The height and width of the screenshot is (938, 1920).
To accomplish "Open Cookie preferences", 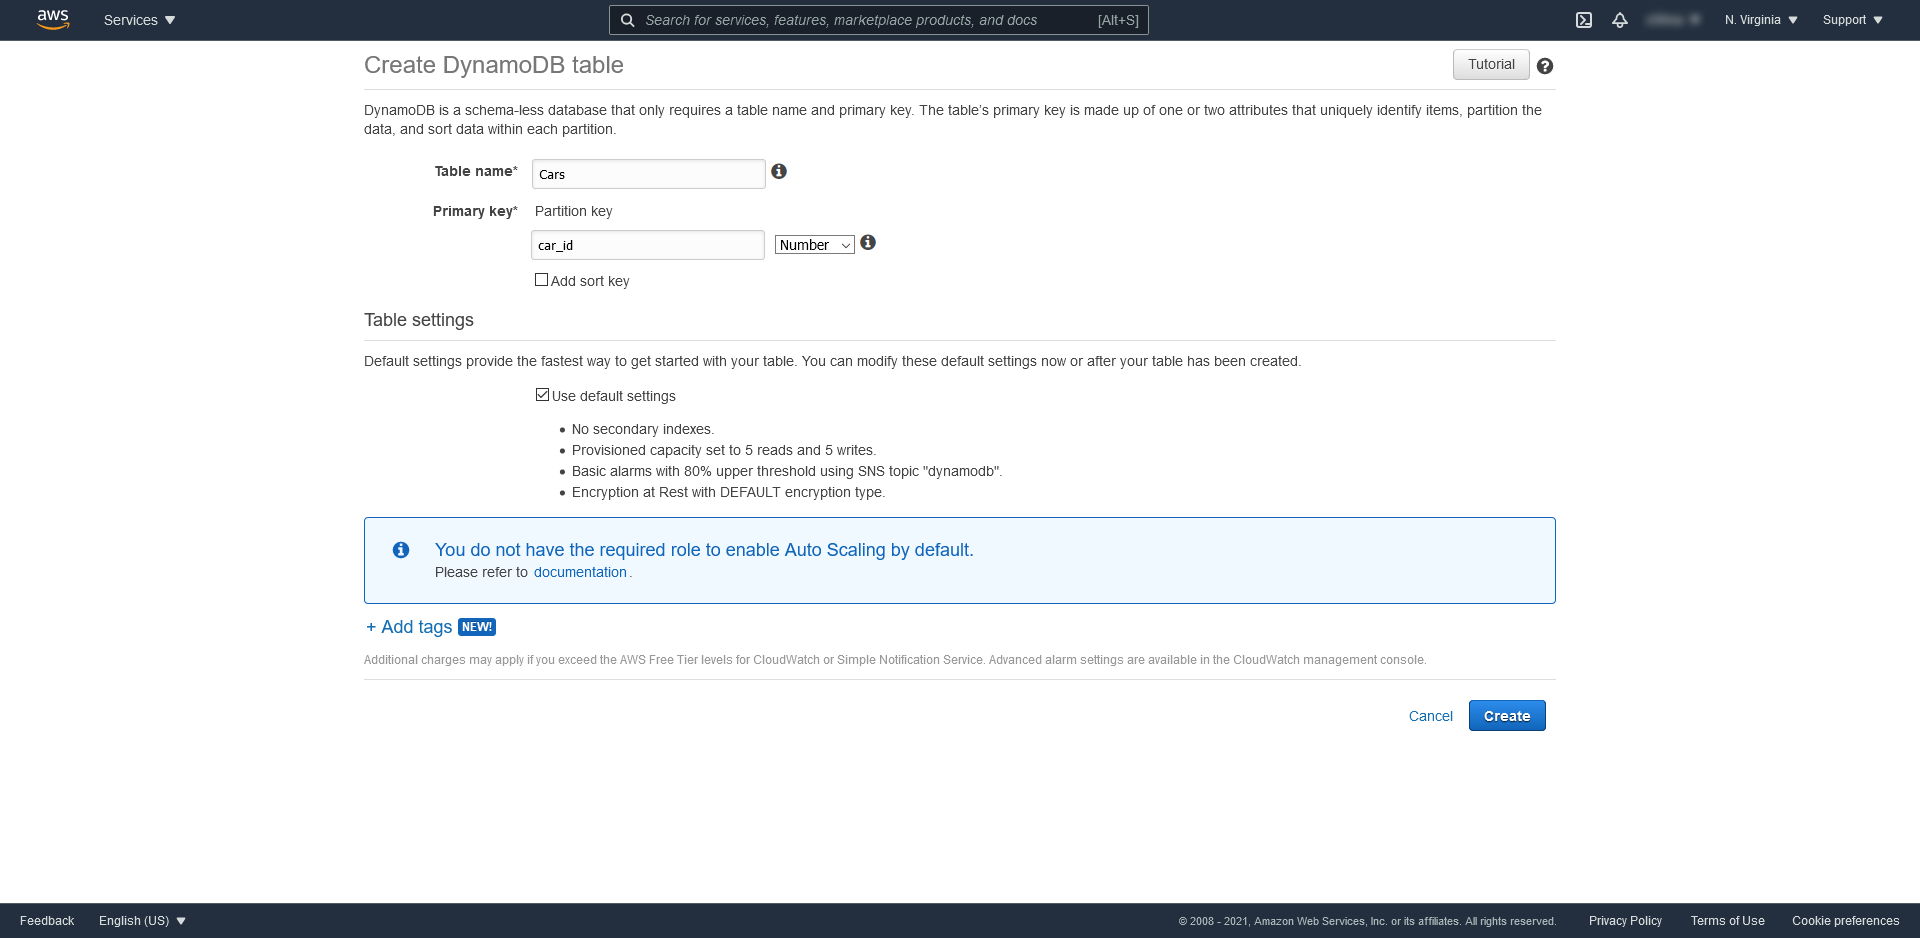I will click(1845, 921).
